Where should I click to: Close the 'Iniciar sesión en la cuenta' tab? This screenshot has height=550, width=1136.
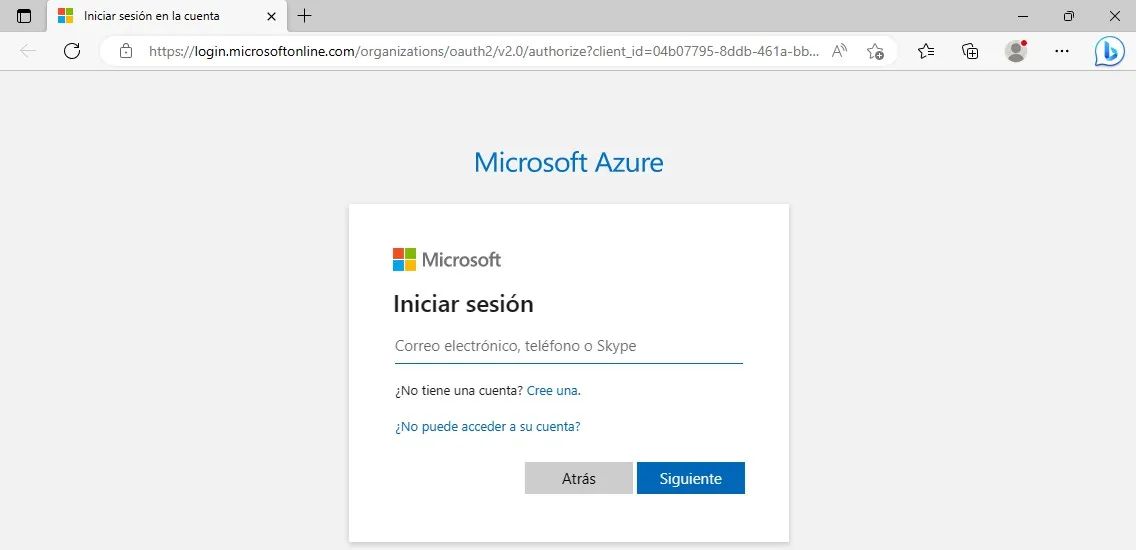[271, 16]
